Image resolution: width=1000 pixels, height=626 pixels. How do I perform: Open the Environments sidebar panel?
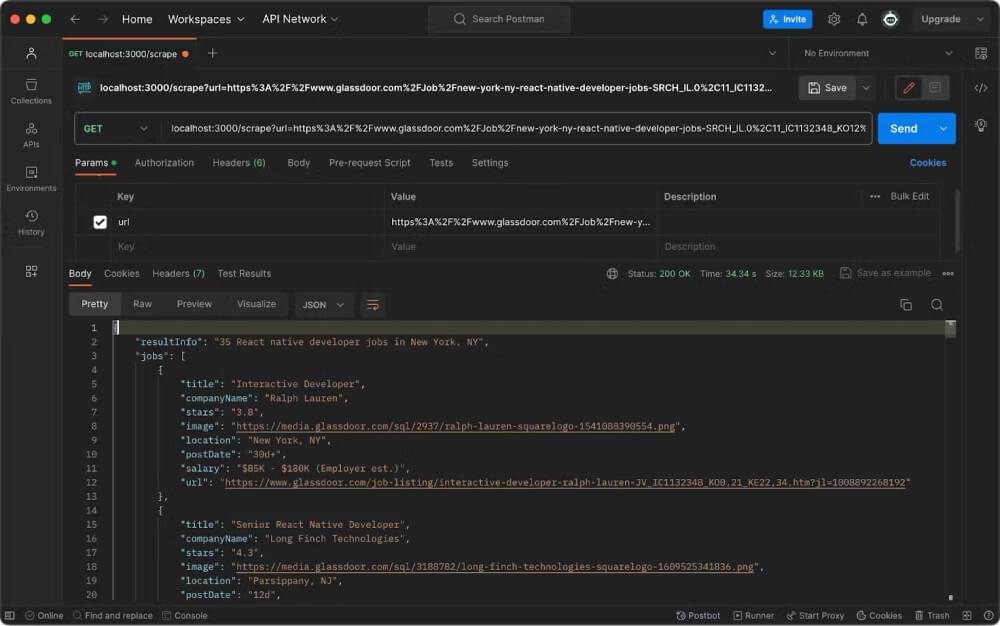[x=31, y=178]
